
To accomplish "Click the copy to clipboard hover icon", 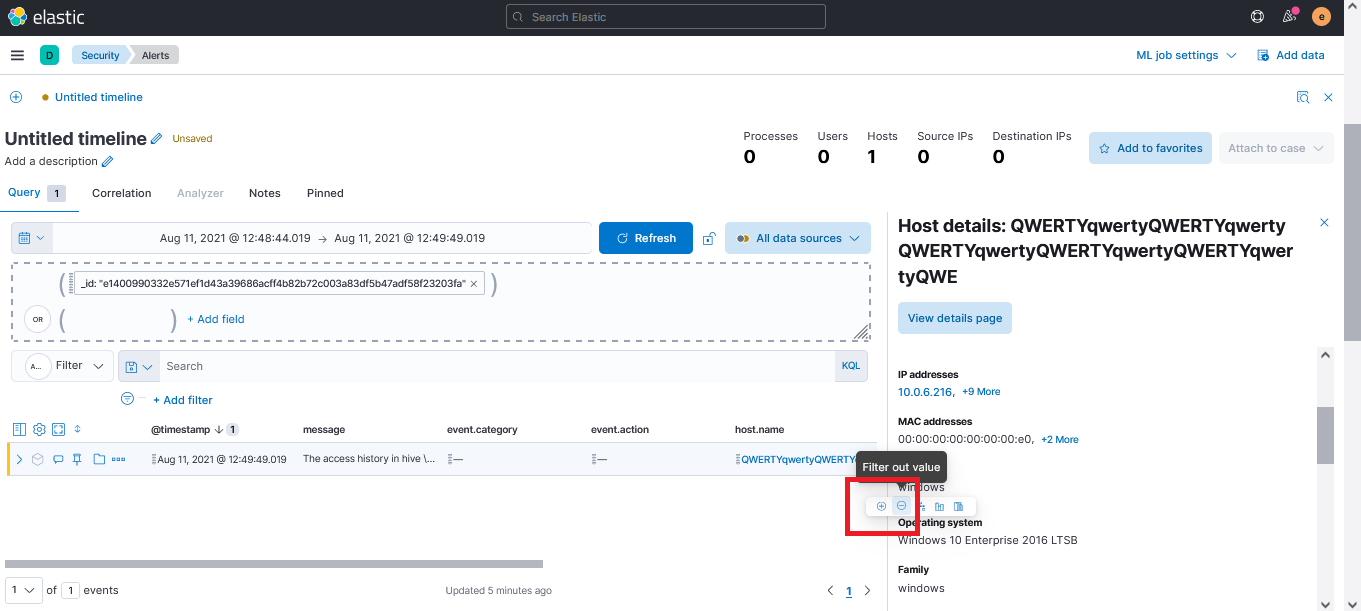I will [x=958, y=506].
